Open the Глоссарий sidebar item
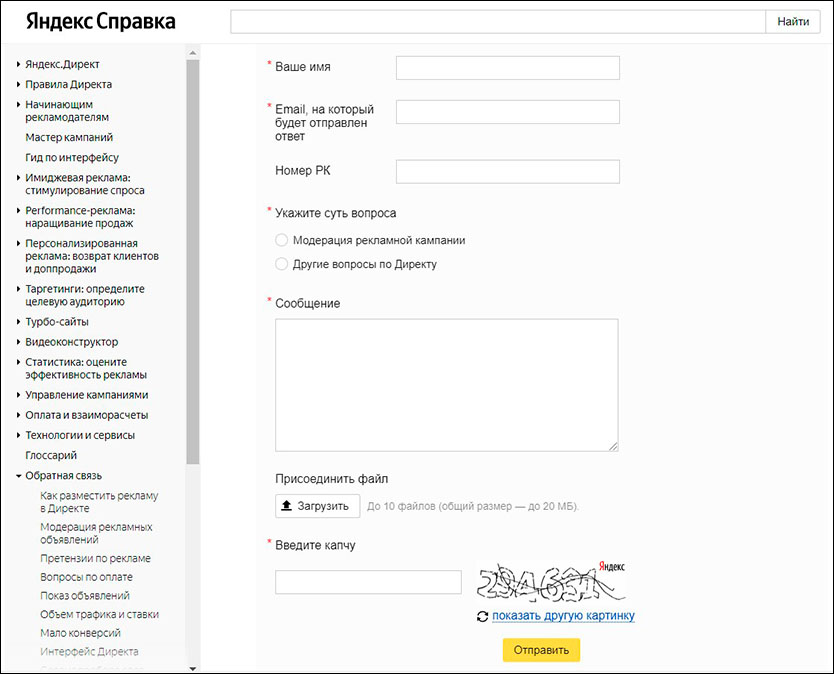The image size is (834, 674). [51, 455]
